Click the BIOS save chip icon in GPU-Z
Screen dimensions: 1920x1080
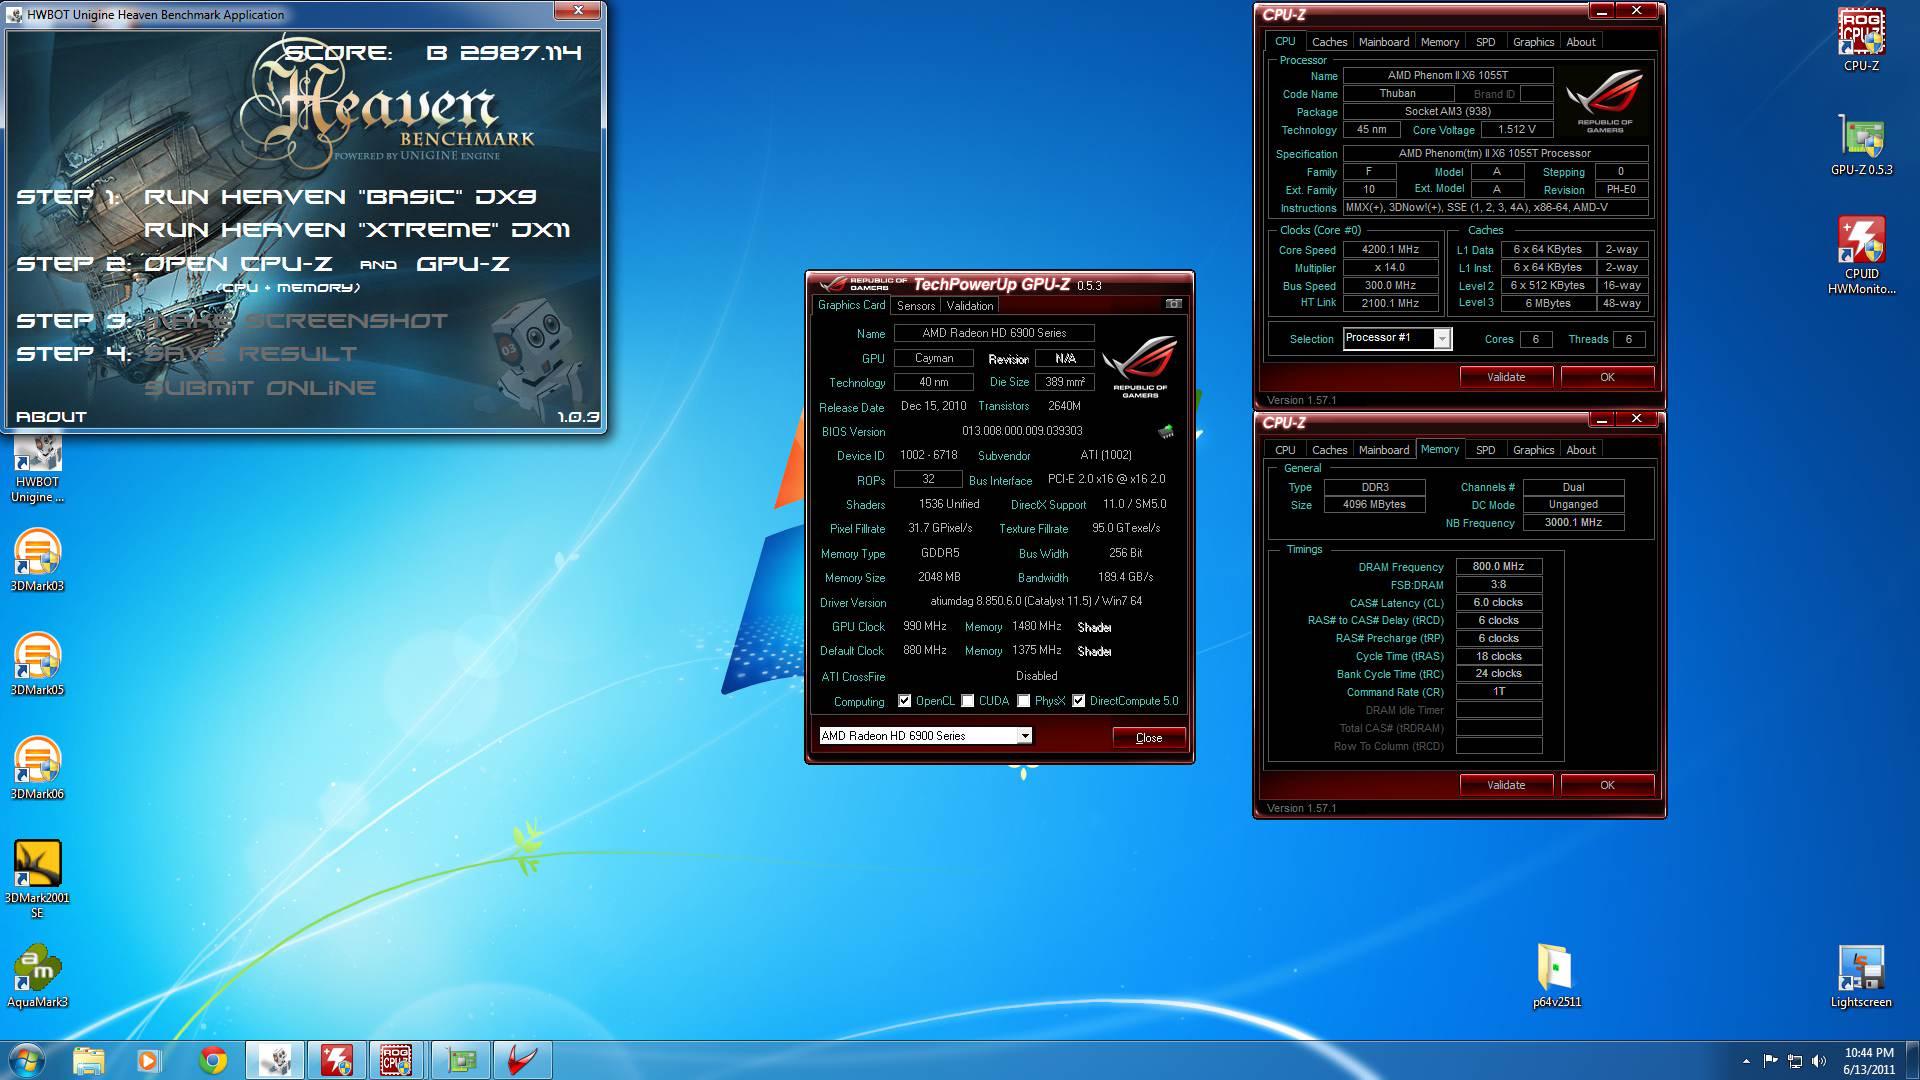point(1166,432)
